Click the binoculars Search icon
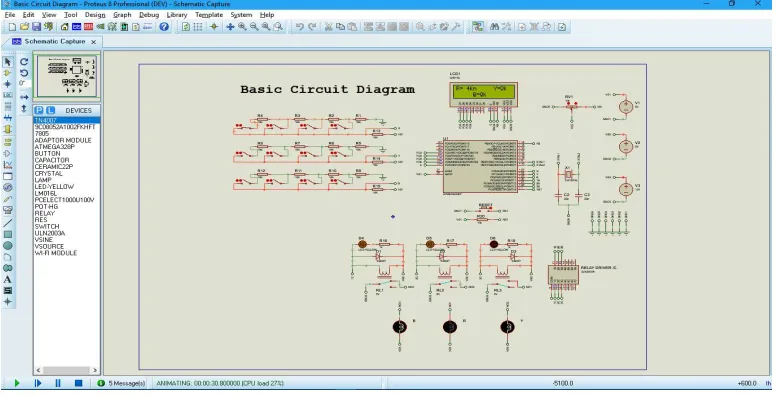Image resolution: width=776 pixels, height=396 pixels. (494, 27)
